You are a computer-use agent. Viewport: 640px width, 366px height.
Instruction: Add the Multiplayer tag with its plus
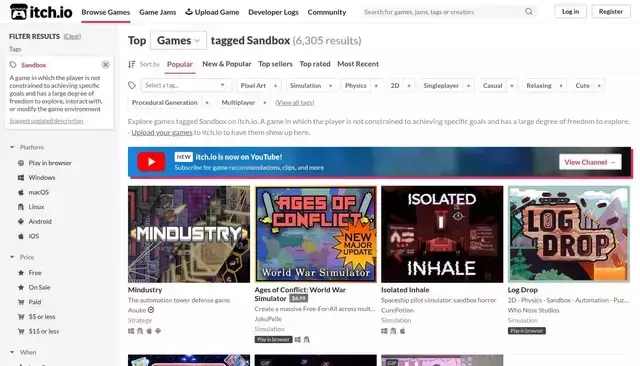265,102
